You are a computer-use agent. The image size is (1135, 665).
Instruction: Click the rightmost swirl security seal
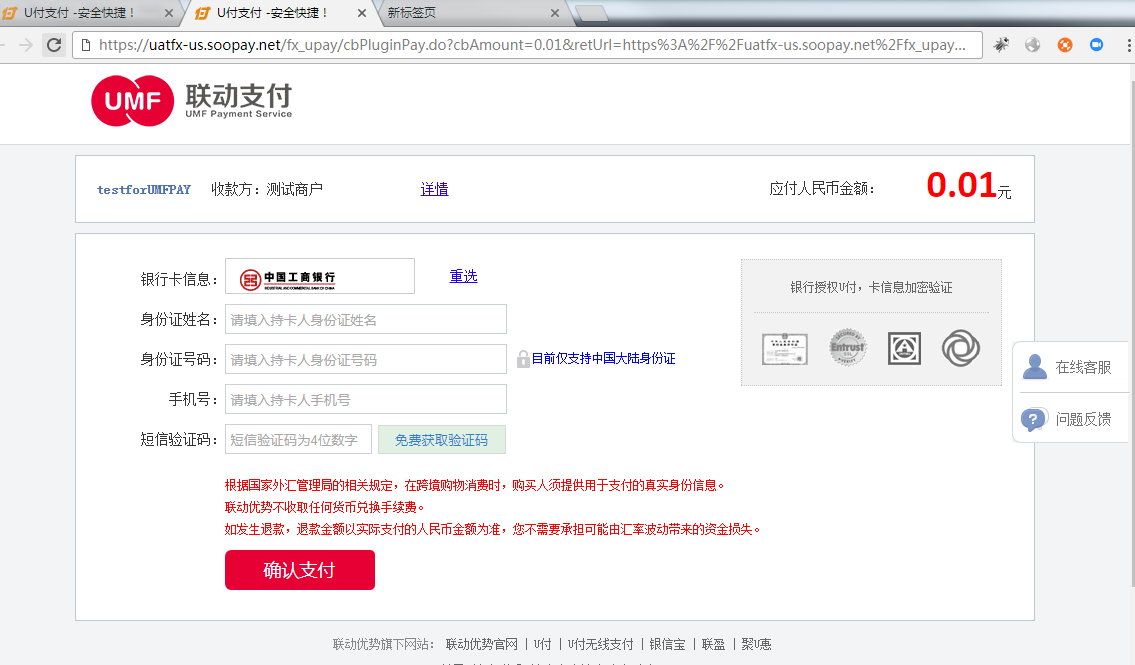point(960,349)
